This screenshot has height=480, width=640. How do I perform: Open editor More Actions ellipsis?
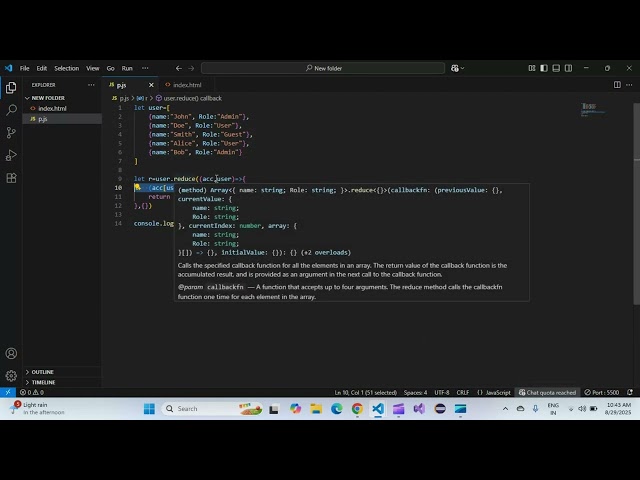point(629,84)
